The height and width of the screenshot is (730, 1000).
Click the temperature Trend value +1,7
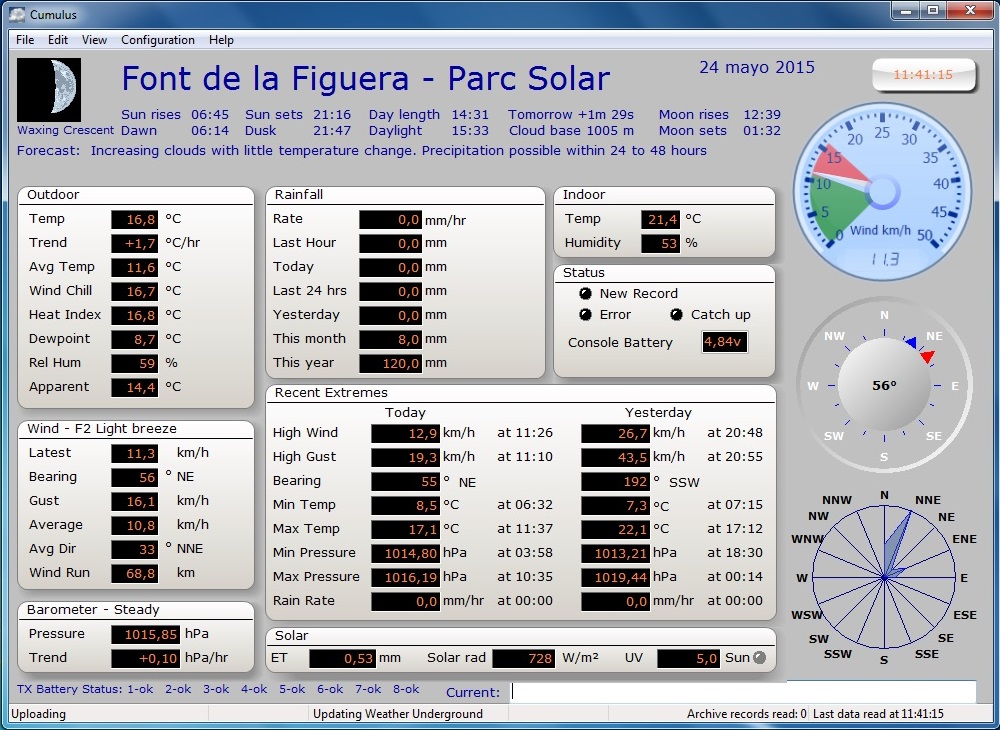point(135,244)
